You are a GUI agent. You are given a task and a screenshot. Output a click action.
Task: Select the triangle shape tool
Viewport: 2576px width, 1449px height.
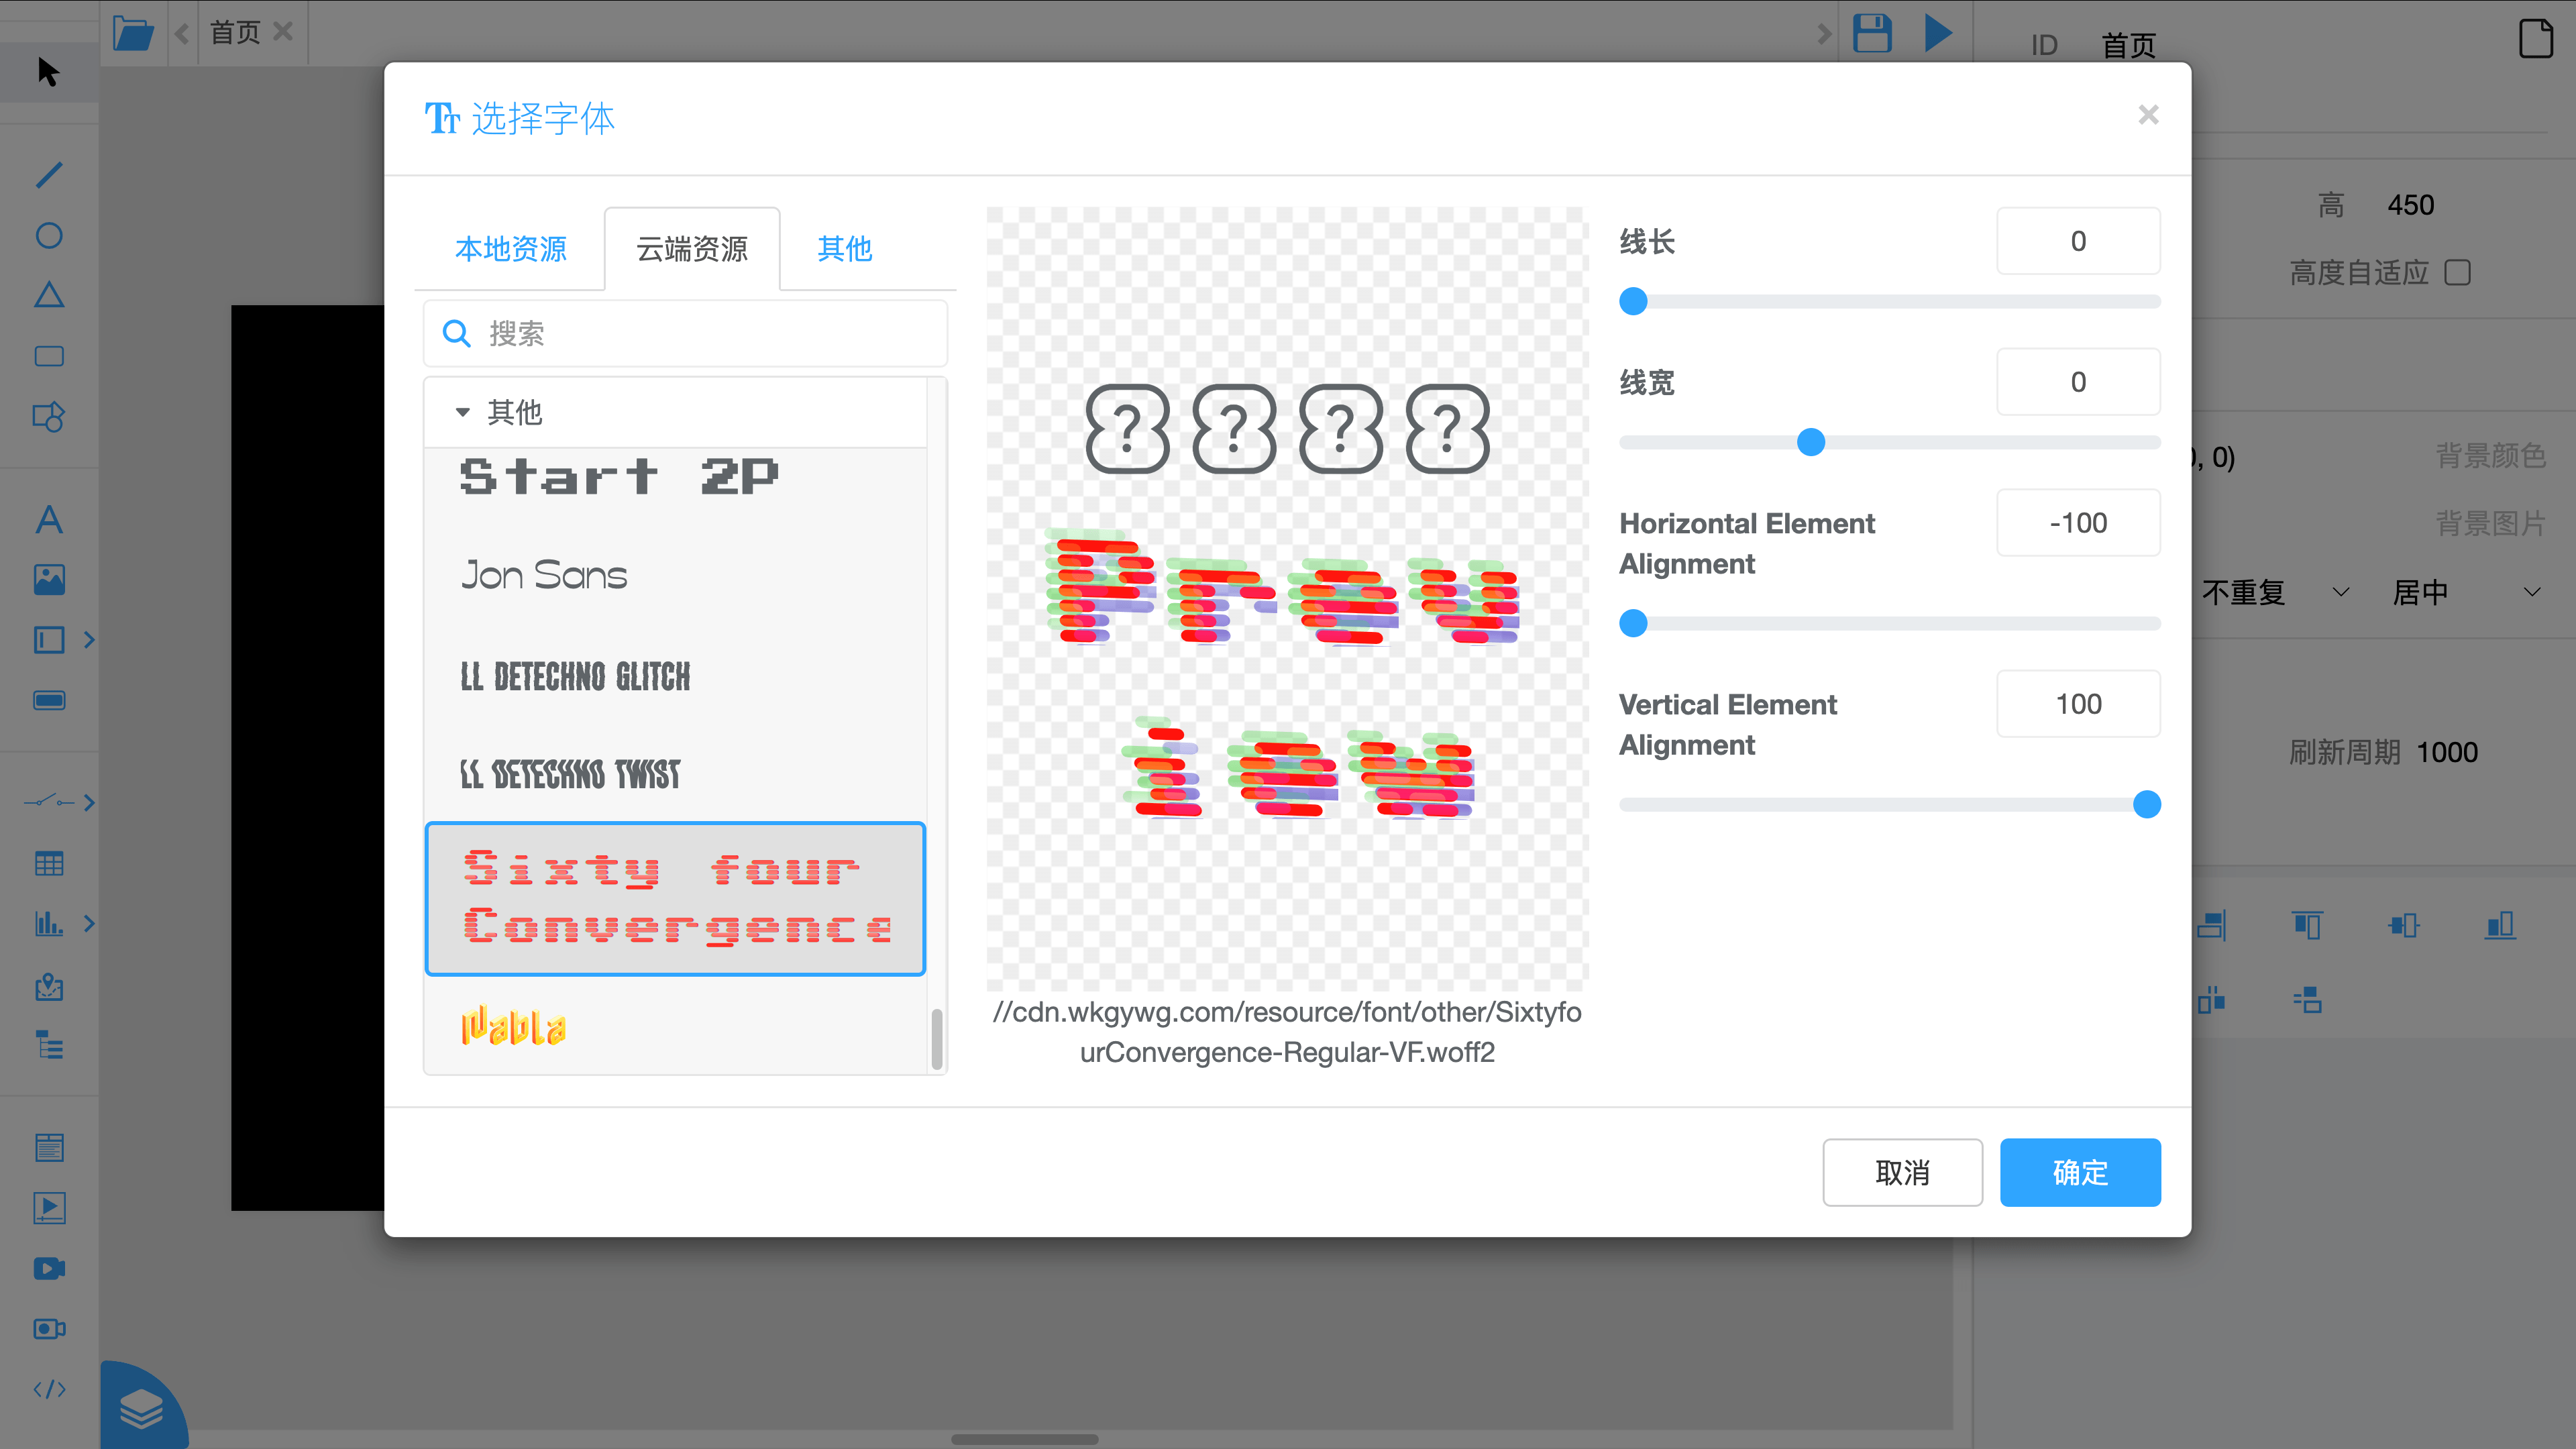tap(49, 295)
